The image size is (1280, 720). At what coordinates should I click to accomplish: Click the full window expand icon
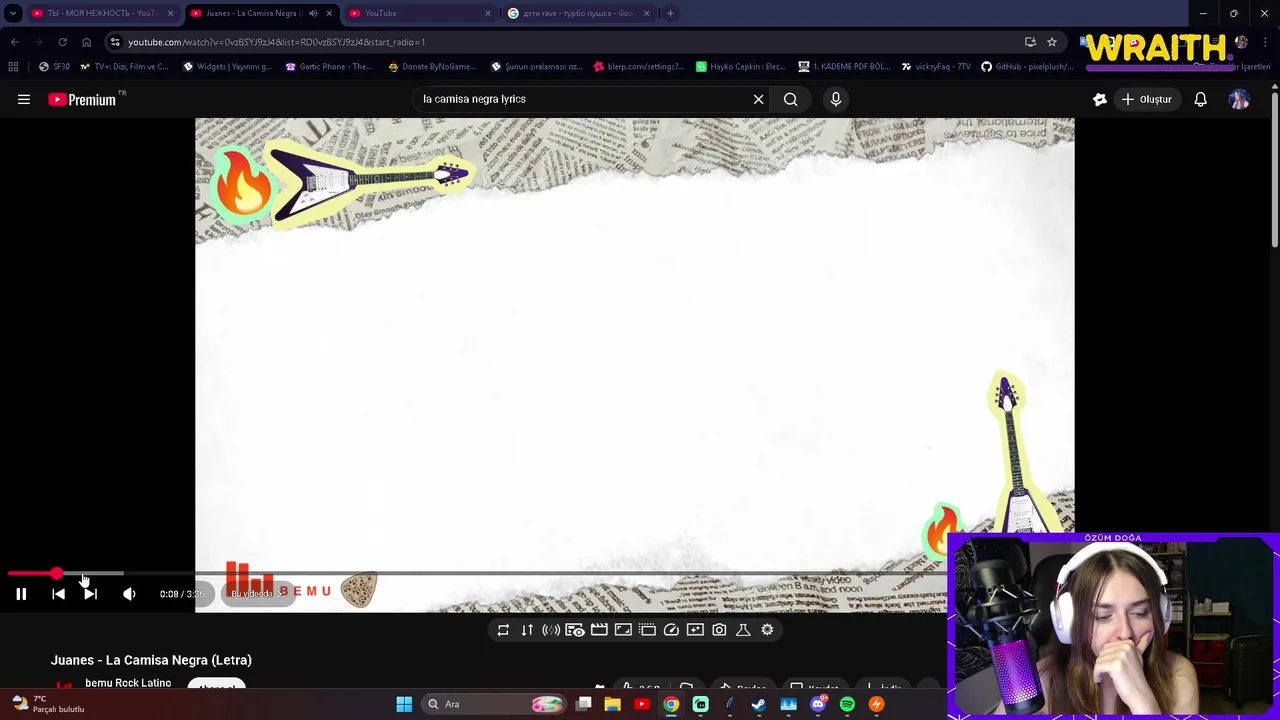coord(623,630)
